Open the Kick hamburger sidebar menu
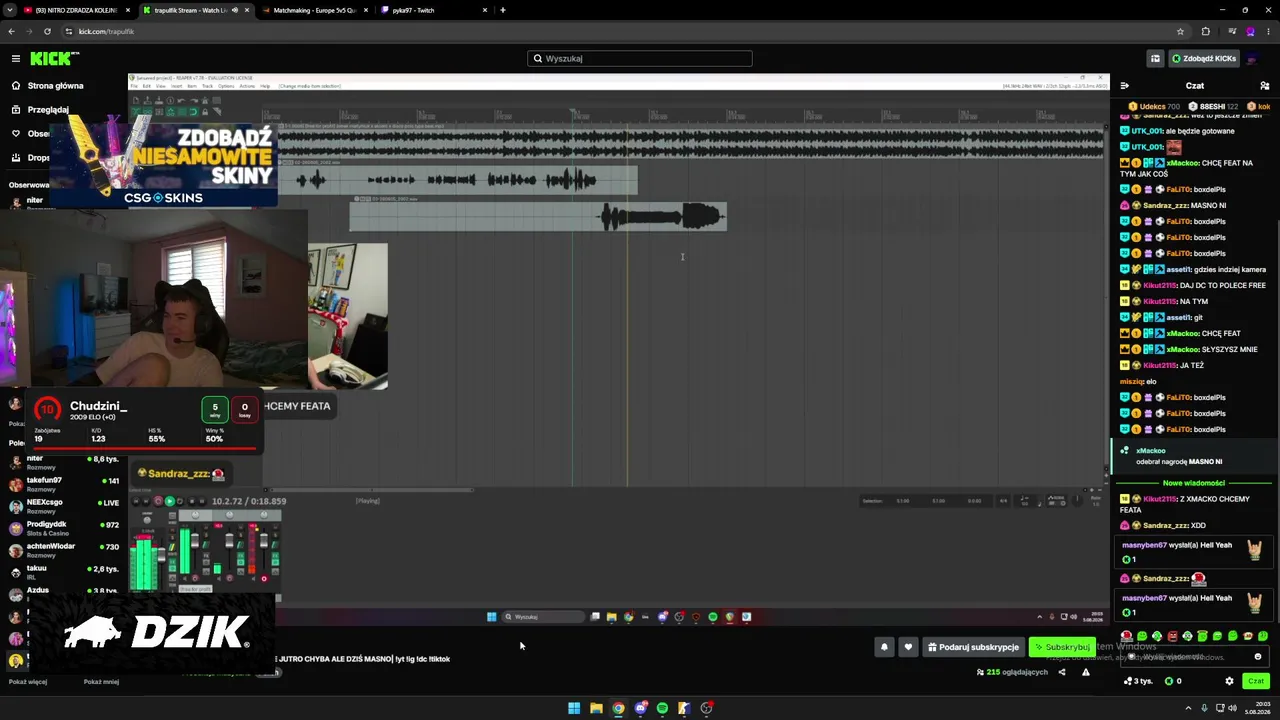1280x720 pixels. click(16, 58)
